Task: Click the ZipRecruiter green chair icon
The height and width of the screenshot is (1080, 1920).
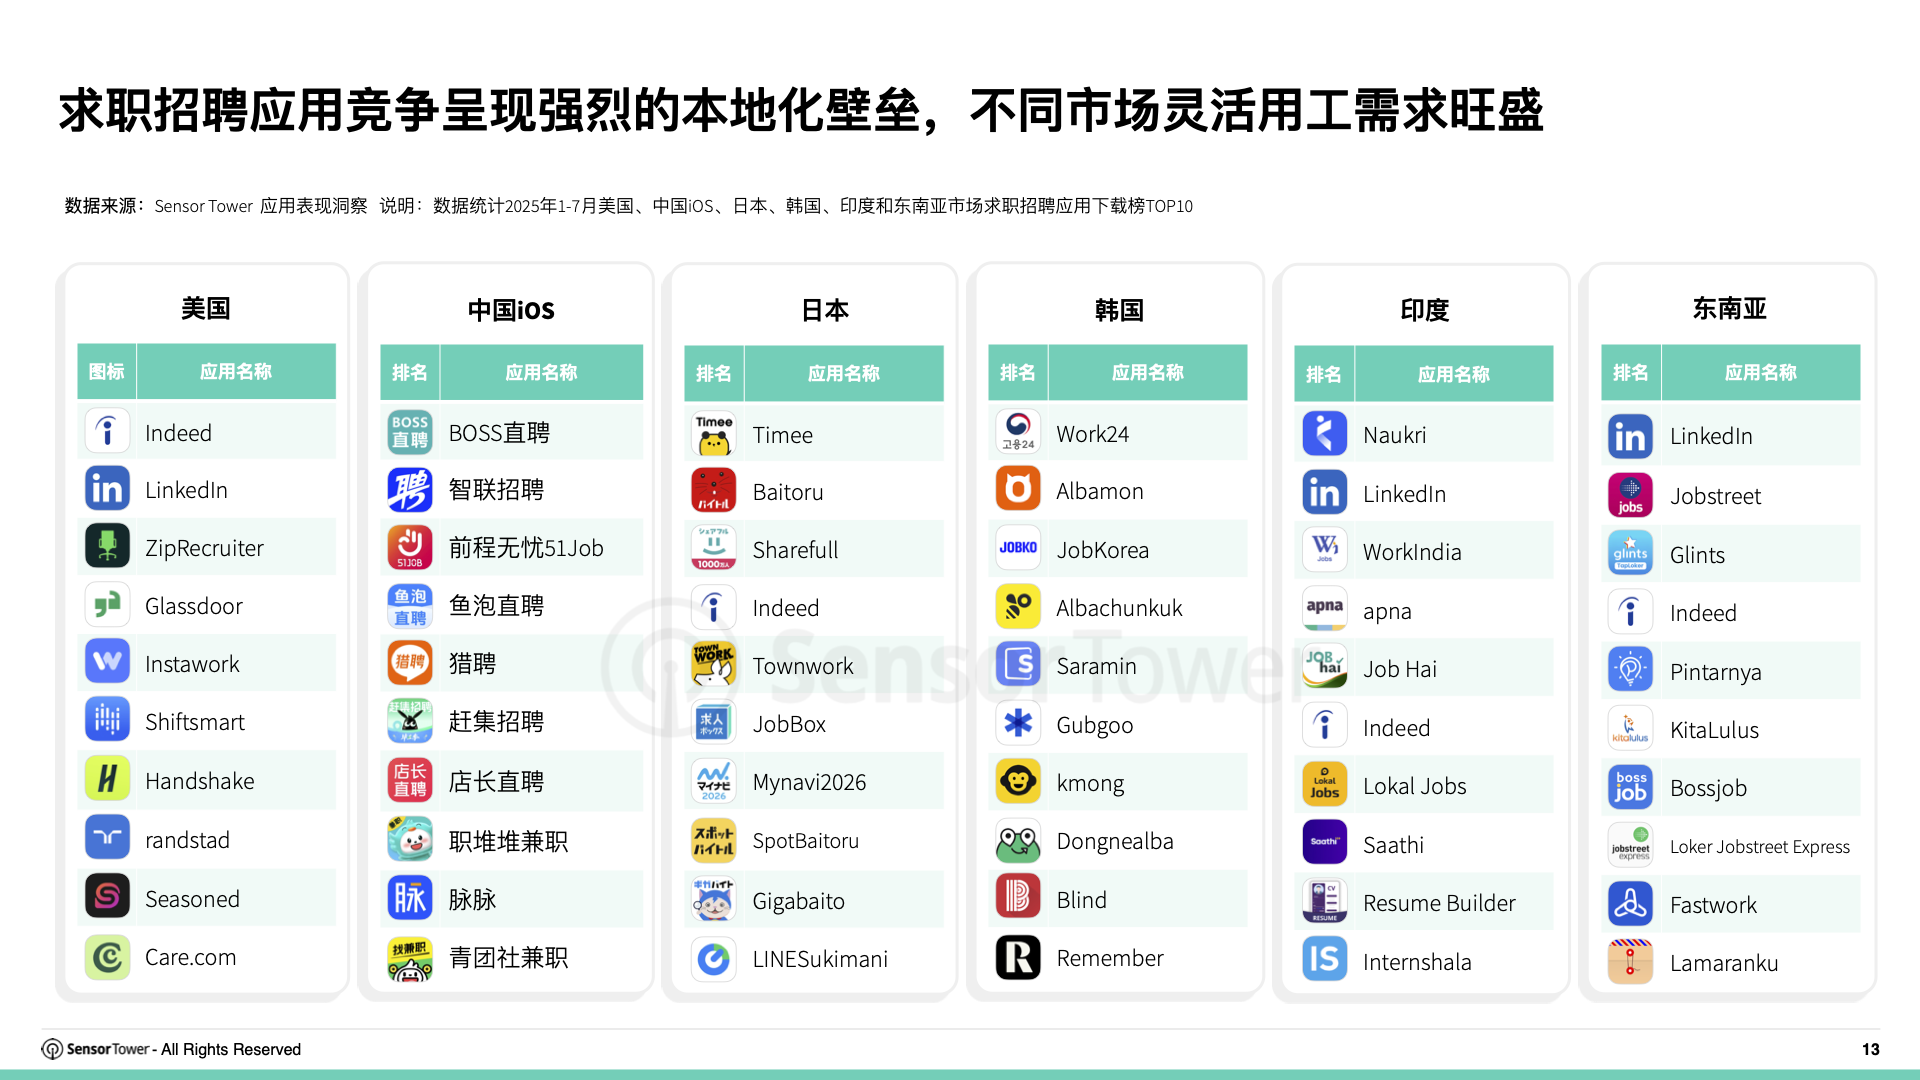Action: click(107, 547)
